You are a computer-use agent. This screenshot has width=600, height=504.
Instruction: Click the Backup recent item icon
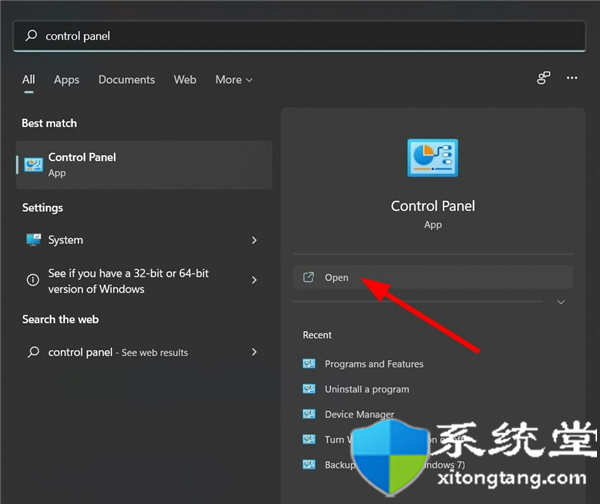309,464
